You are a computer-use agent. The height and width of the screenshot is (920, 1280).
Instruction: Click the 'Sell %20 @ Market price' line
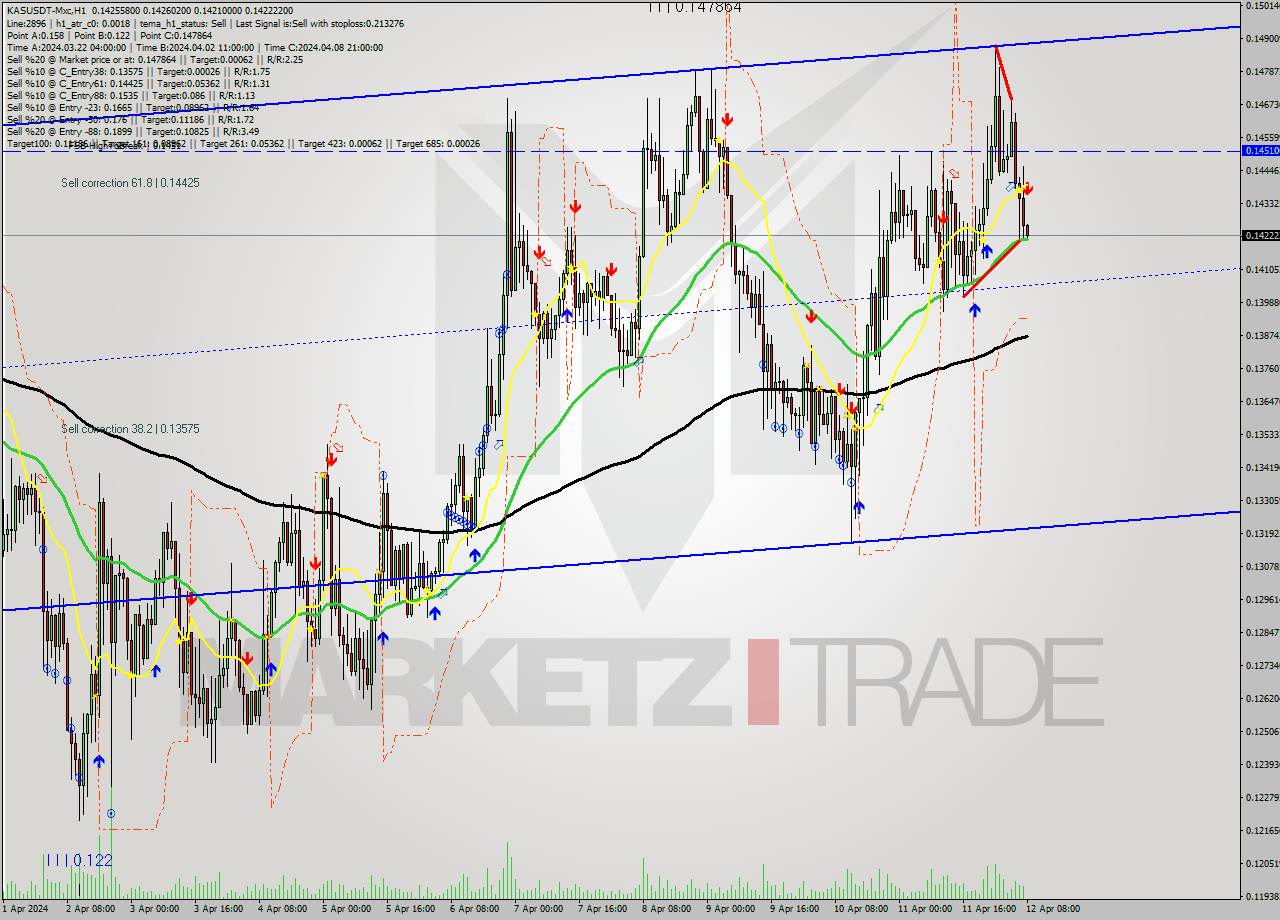point(154,59)
